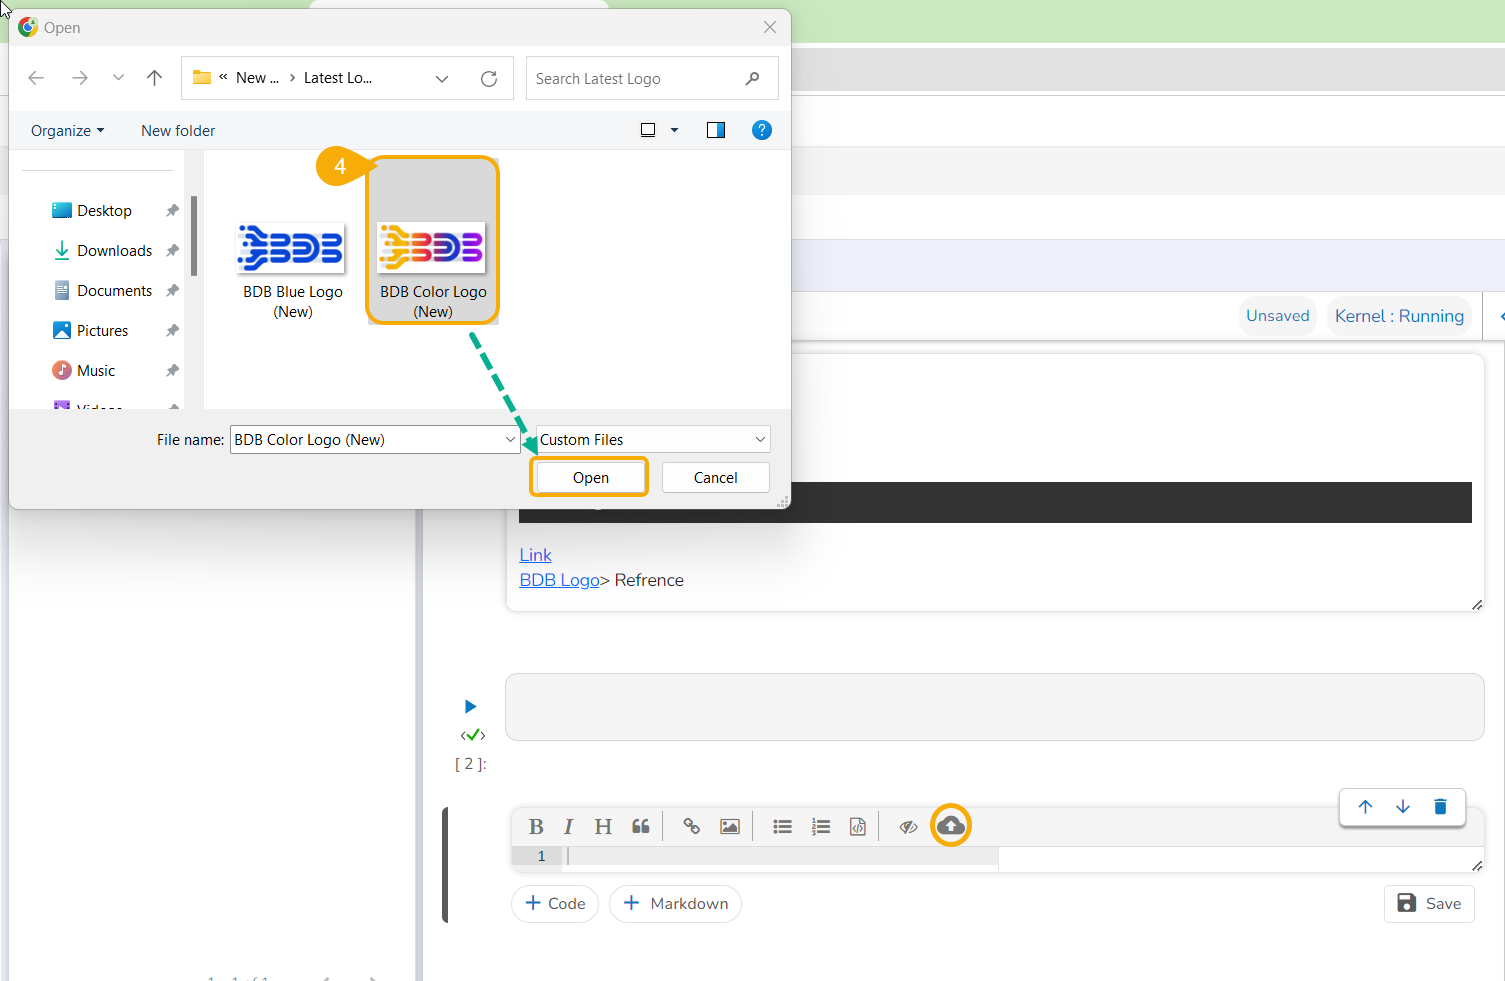Click the navigation pane scrollbar
1505x981 pixels.
194,236
